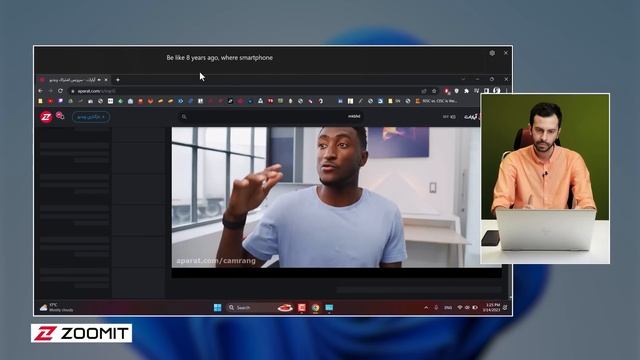Click the red extension icon in toolbar
The image size is (640, 360).
point(447,91)
